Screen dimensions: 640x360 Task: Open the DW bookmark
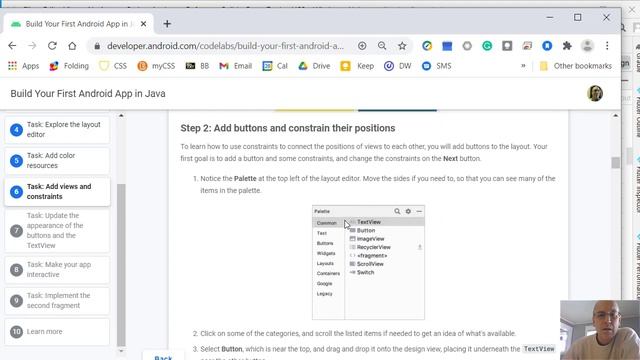pyautogui.click(x=398, y=66)
